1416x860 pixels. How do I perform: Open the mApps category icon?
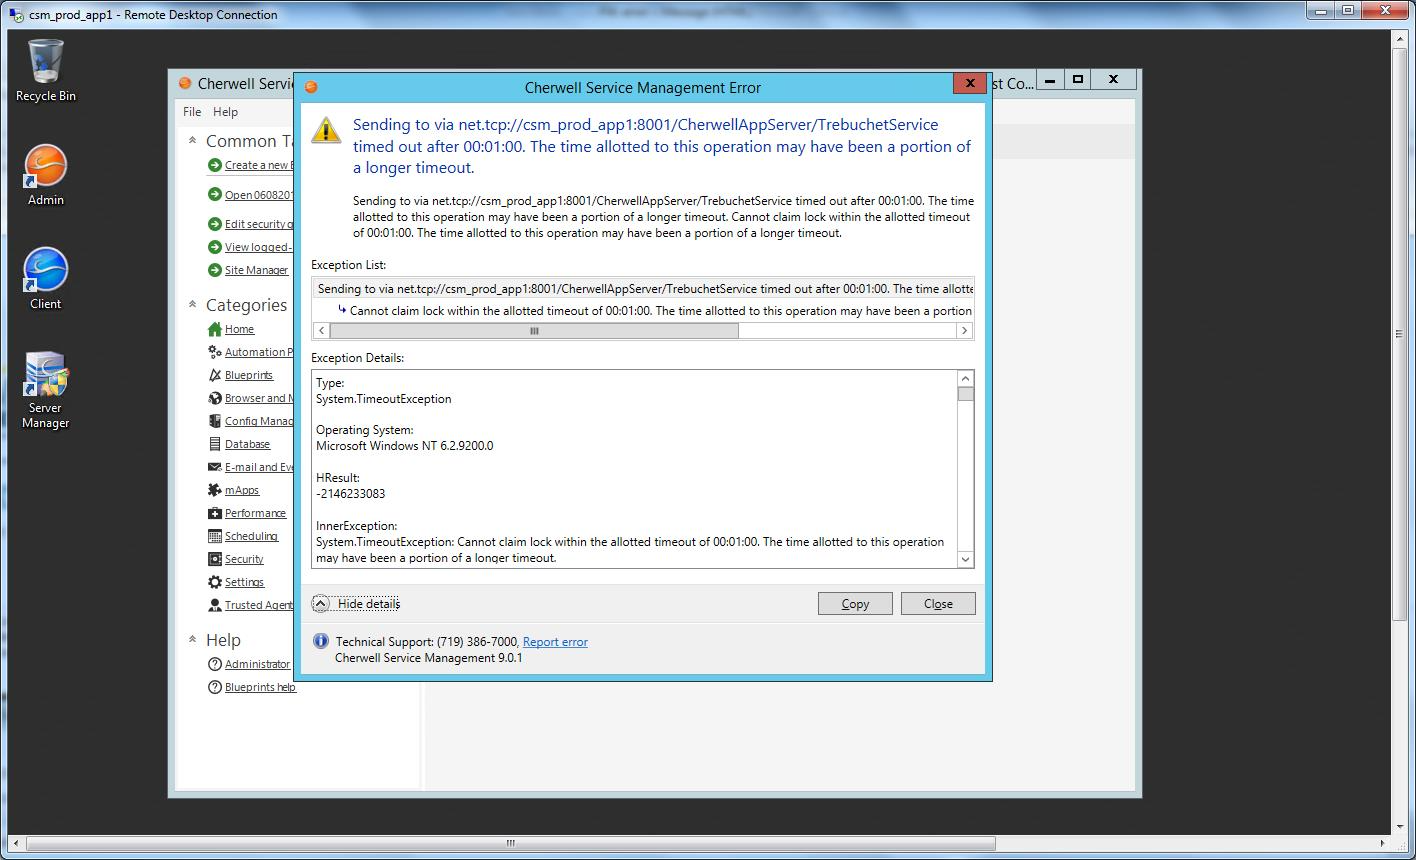click(214, 490)
